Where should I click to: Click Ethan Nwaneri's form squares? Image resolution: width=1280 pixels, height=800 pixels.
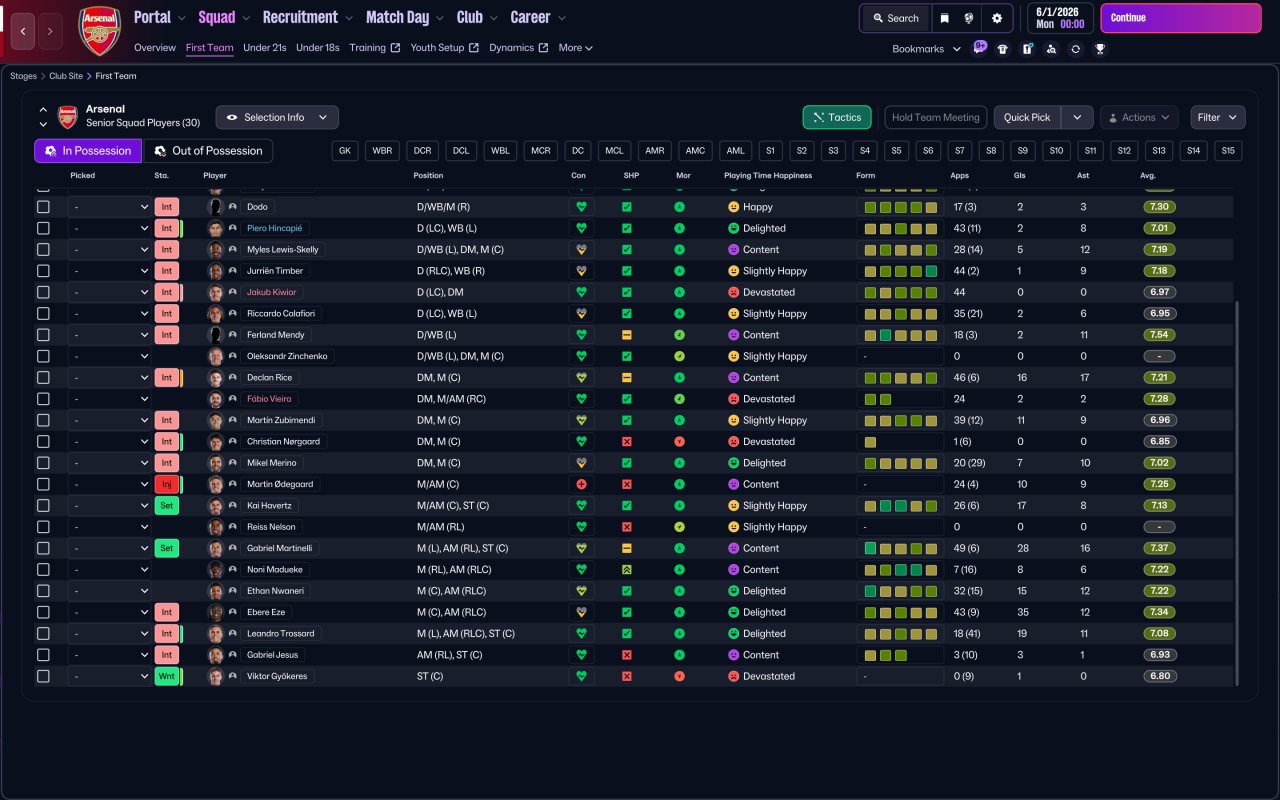900,591
